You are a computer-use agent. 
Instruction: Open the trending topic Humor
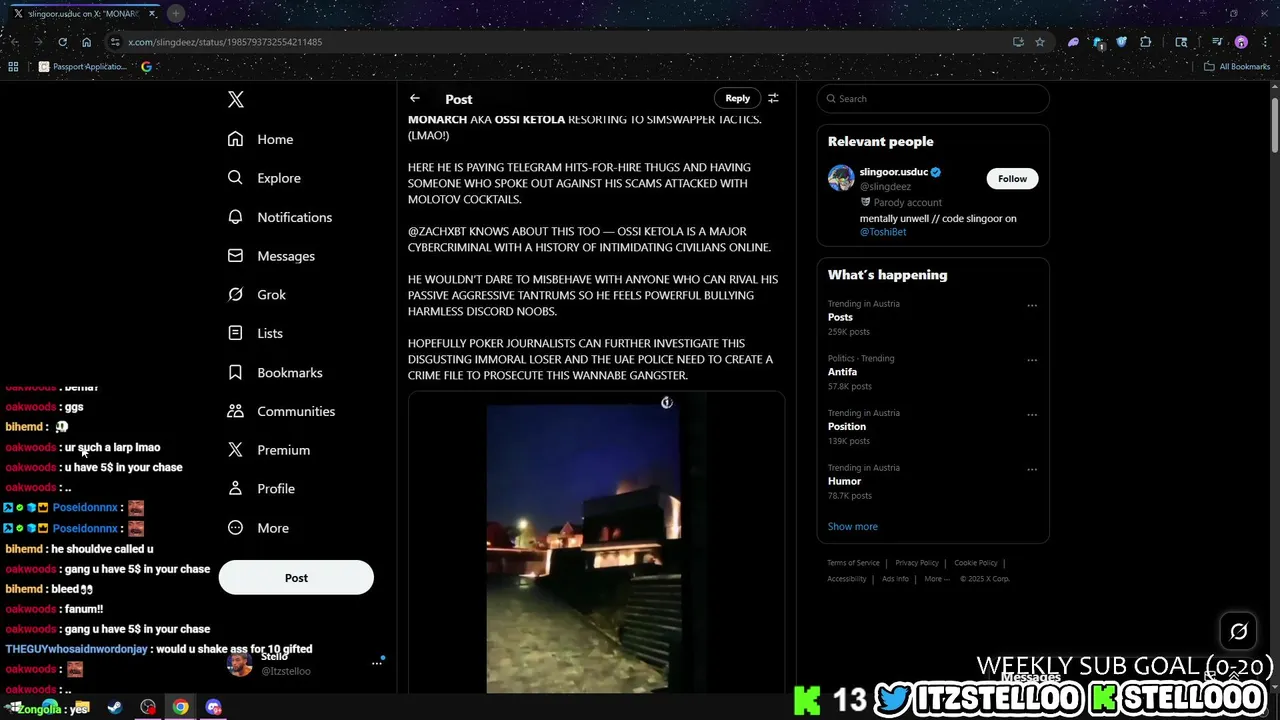pyautogui.click(x=844, y=481)
